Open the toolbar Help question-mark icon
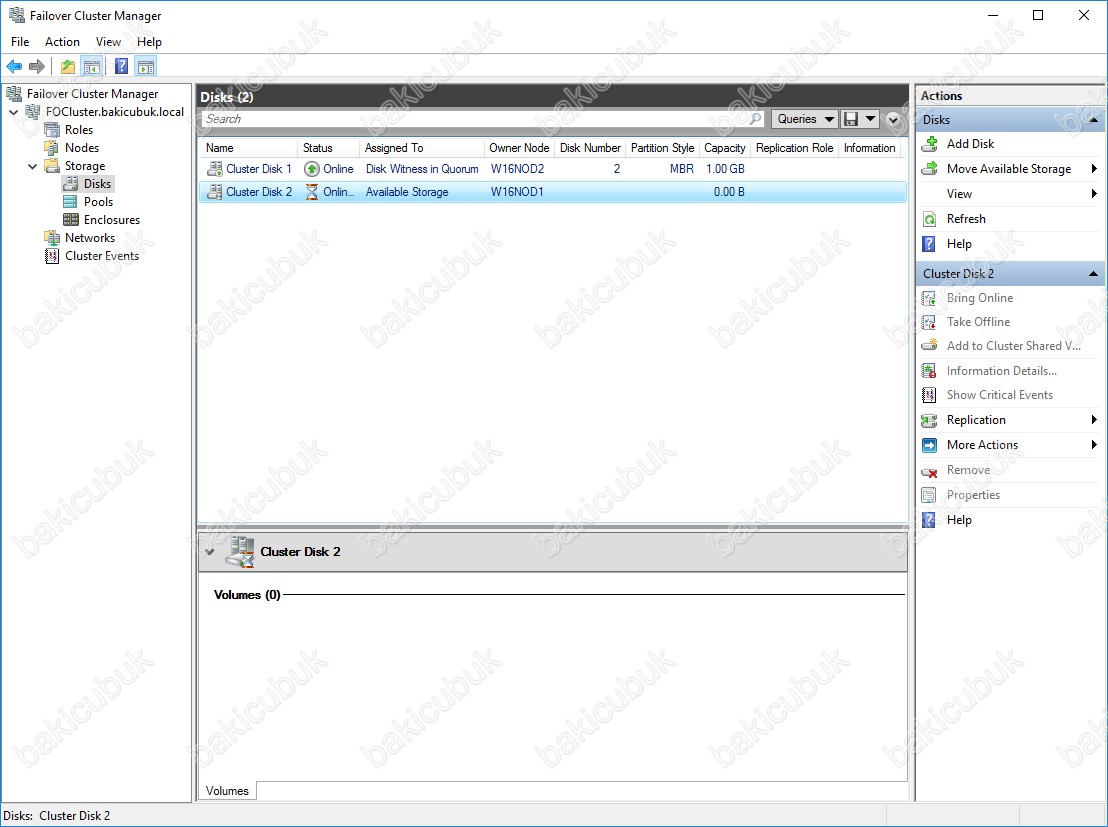The width and height of the screenshot is (1108, 827). tap(122, 66)
